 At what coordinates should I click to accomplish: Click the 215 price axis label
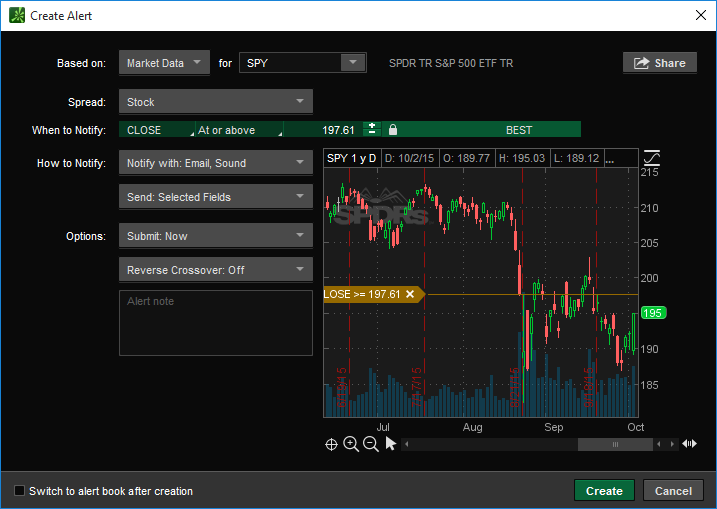pyautogui.click(x=649, y=172)
